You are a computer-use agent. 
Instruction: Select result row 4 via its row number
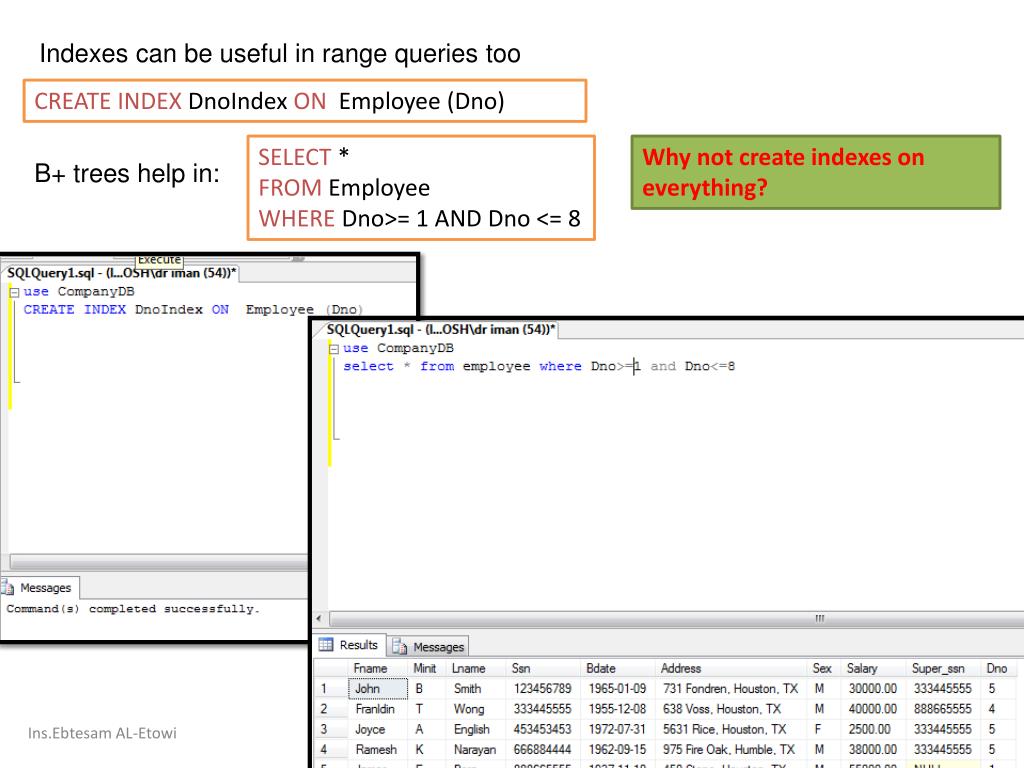(331, 749)
